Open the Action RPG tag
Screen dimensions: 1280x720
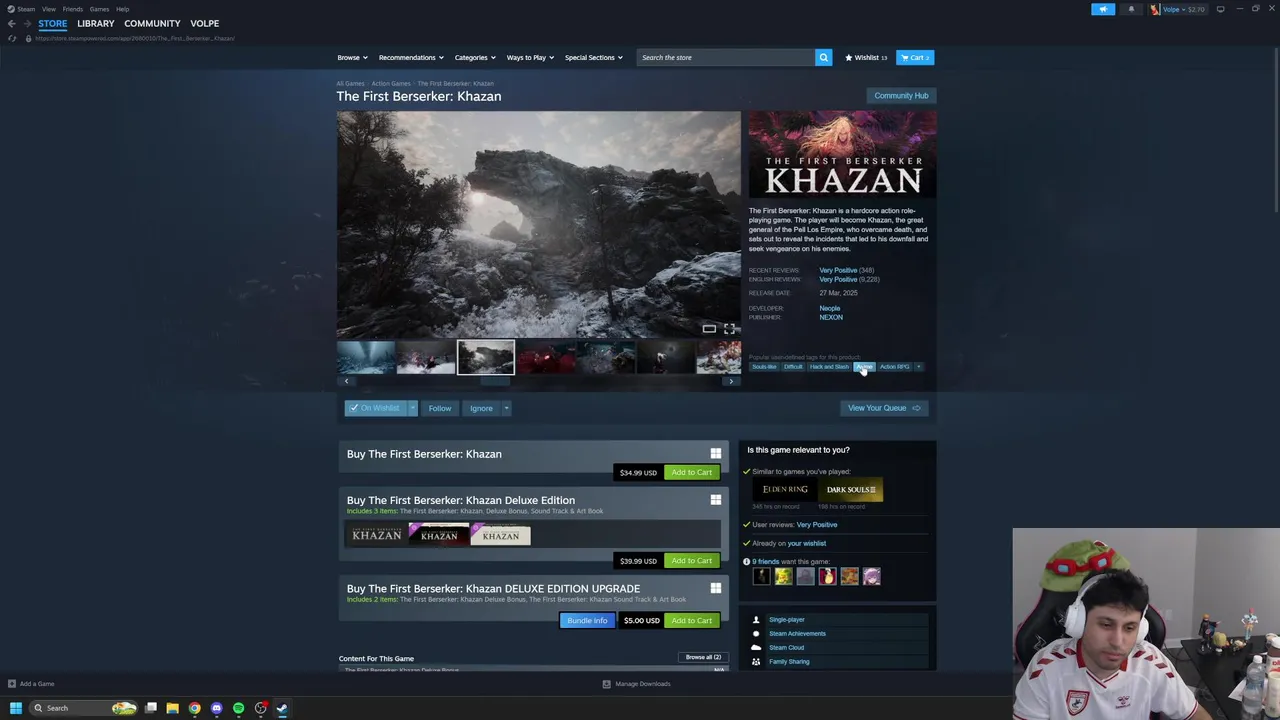coord(895,367)
